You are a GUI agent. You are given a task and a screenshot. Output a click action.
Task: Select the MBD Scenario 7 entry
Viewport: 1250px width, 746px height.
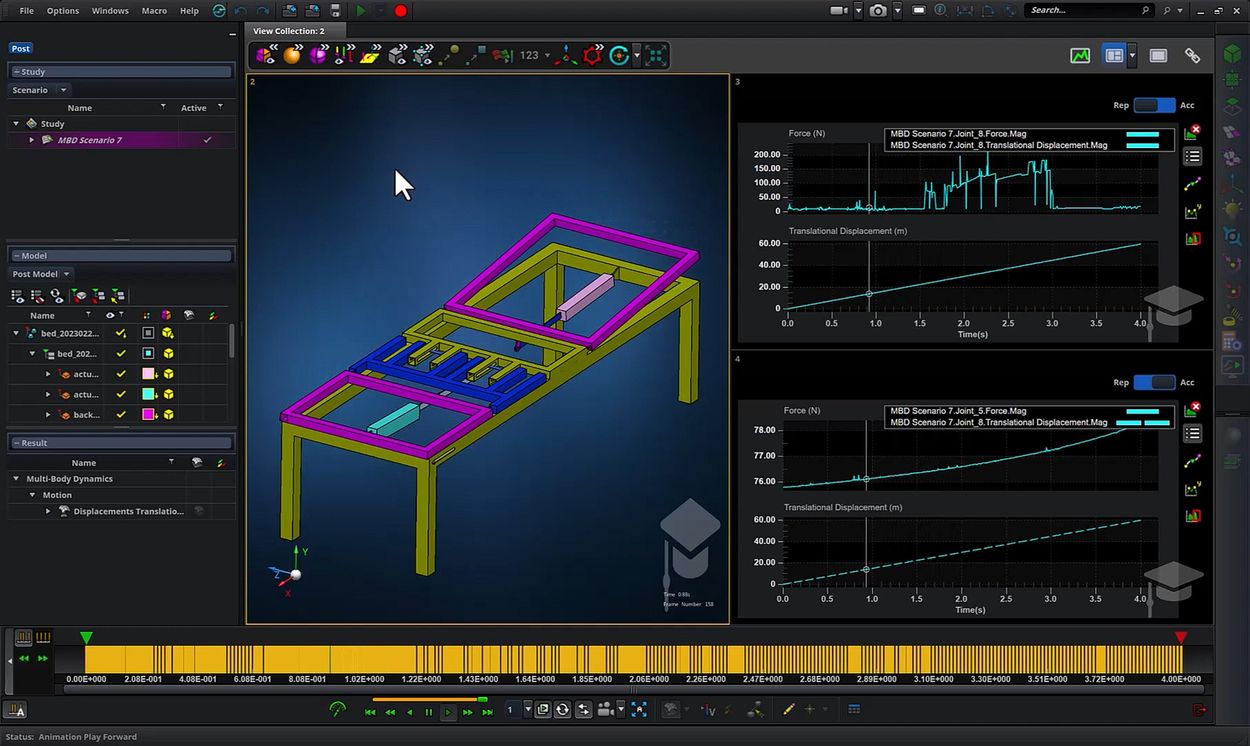click(x=90, y=140)
